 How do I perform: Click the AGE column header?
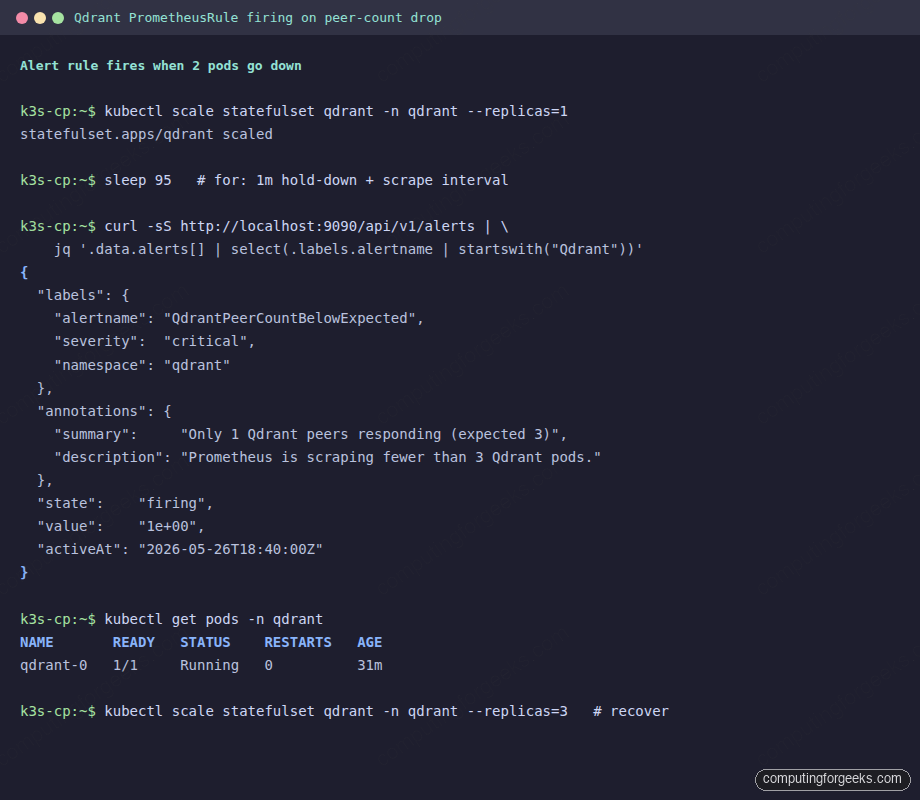tap(370, 642)
